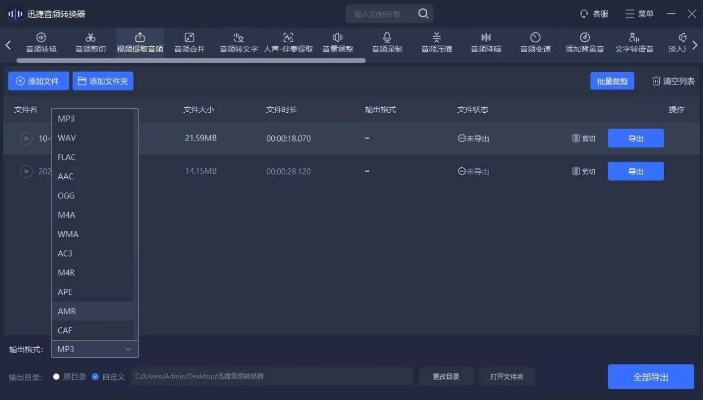Screen dimensions: 703x400
Task: Select the 原目录 radio button
Action: [x=57, y=376]
